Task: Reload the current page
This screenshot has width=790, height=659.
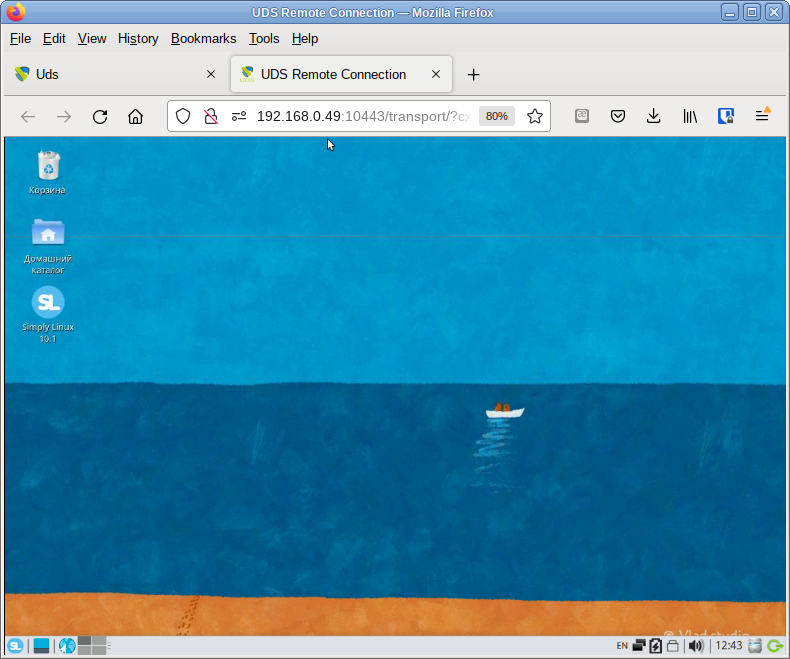Action: coord(100,116)
